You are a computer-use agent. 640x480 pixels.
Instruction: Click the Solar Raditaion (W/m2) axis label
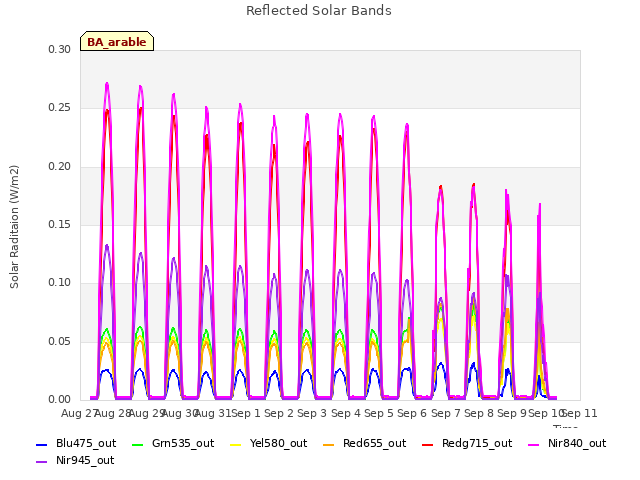click(14, 227)
